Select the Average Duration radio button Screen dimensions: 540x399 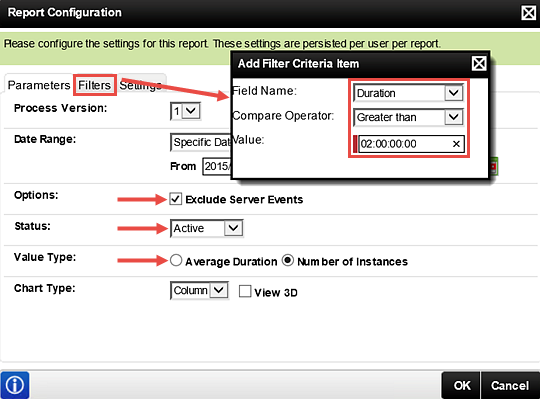[x=176, y=261]
